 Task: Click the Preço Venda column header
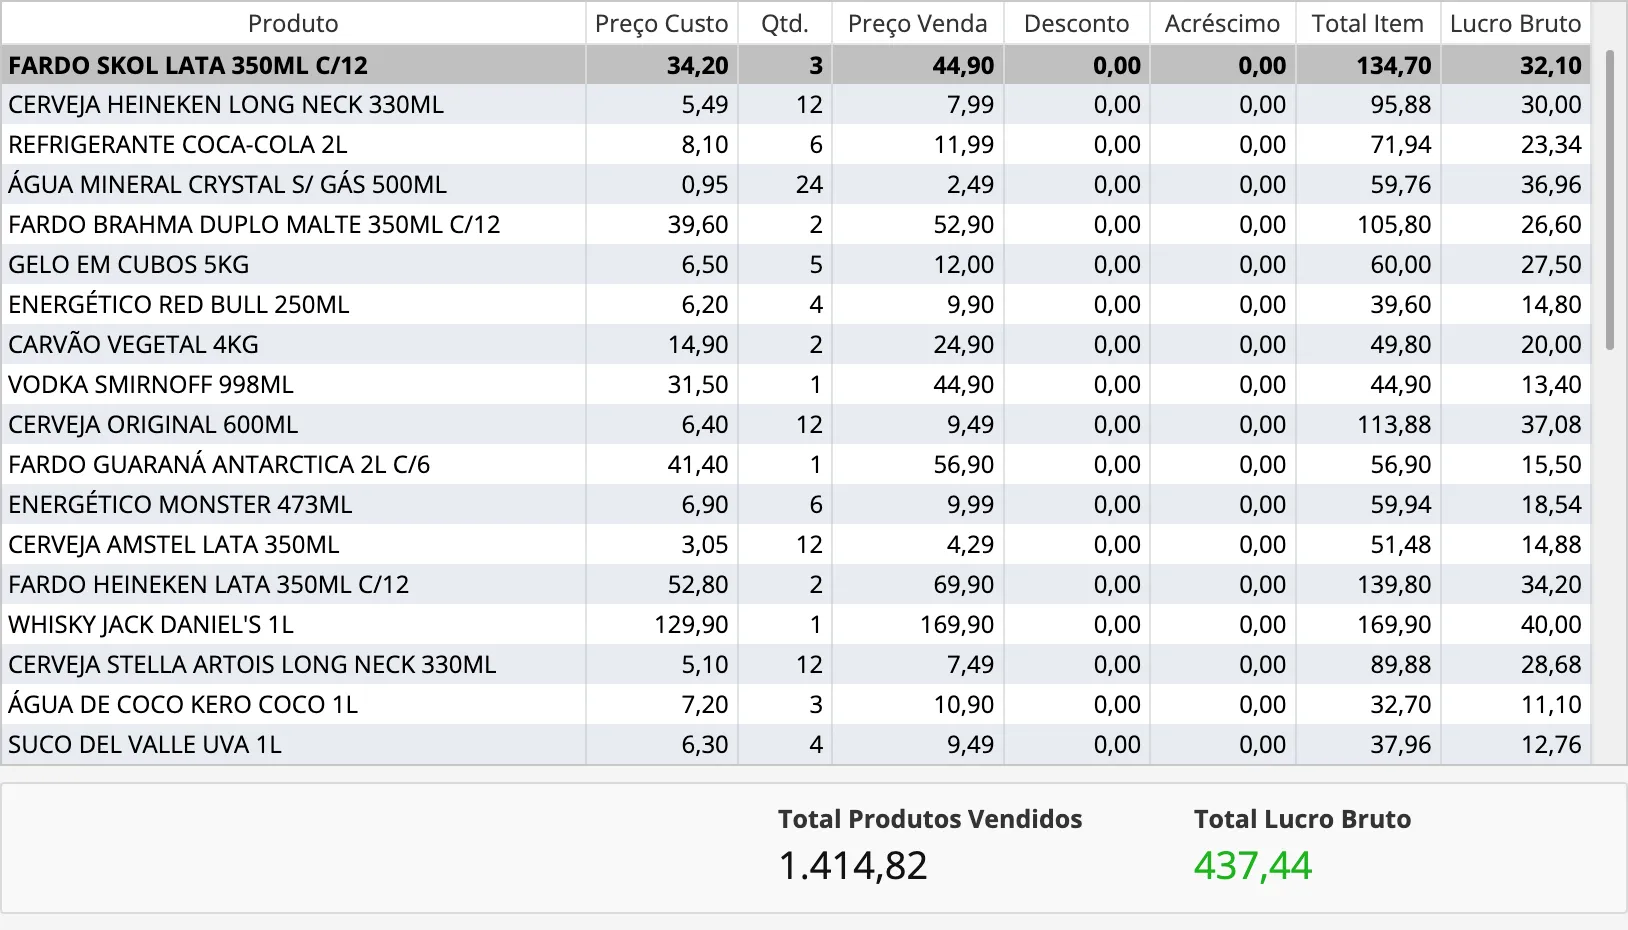point(917,23)
